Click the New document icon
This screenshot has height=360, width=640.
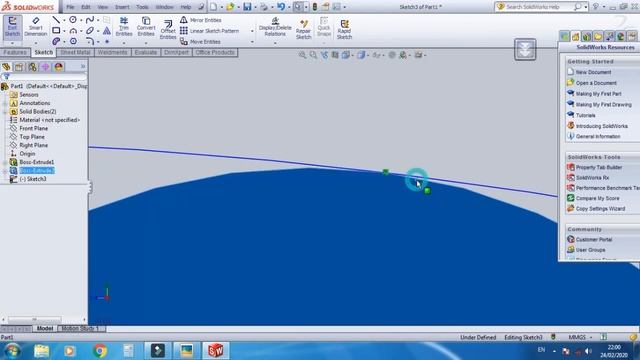(x=213, y=7)
